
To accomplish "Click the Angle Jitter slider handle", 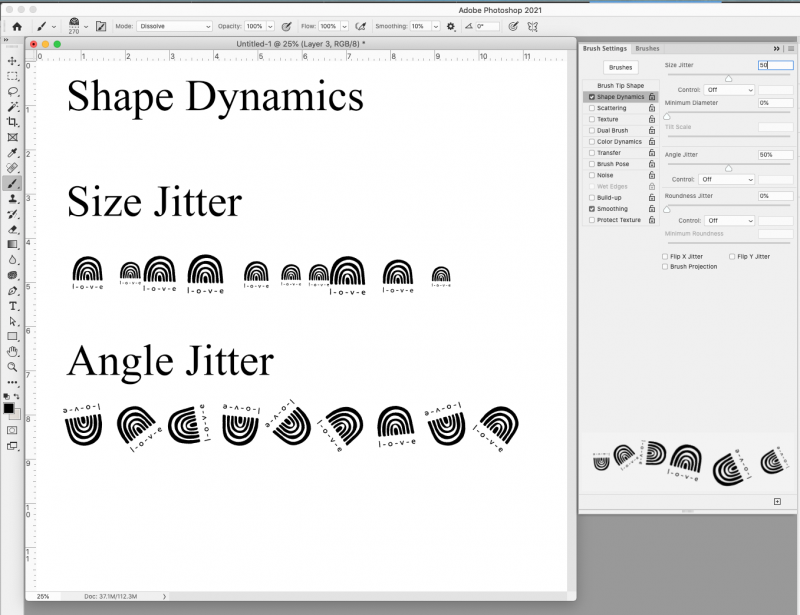I will (729, 168).
